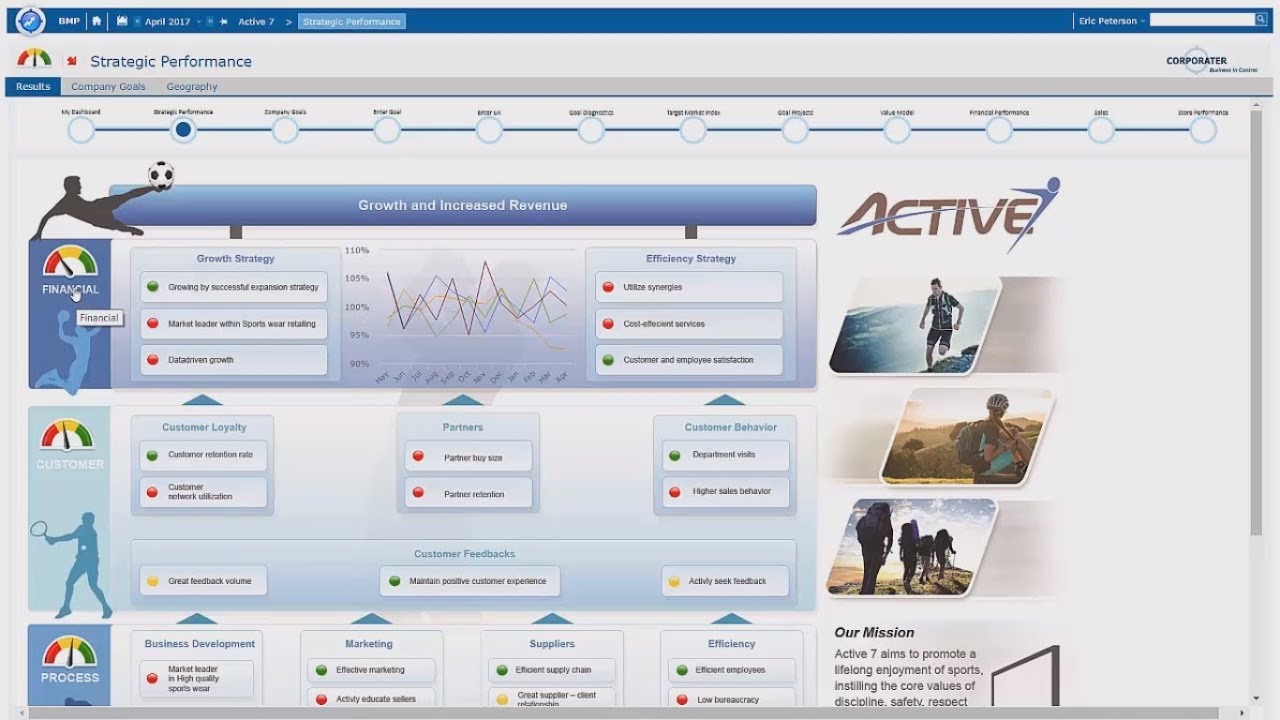Click red status dot for Low bureaucracy

click(682, 699)
